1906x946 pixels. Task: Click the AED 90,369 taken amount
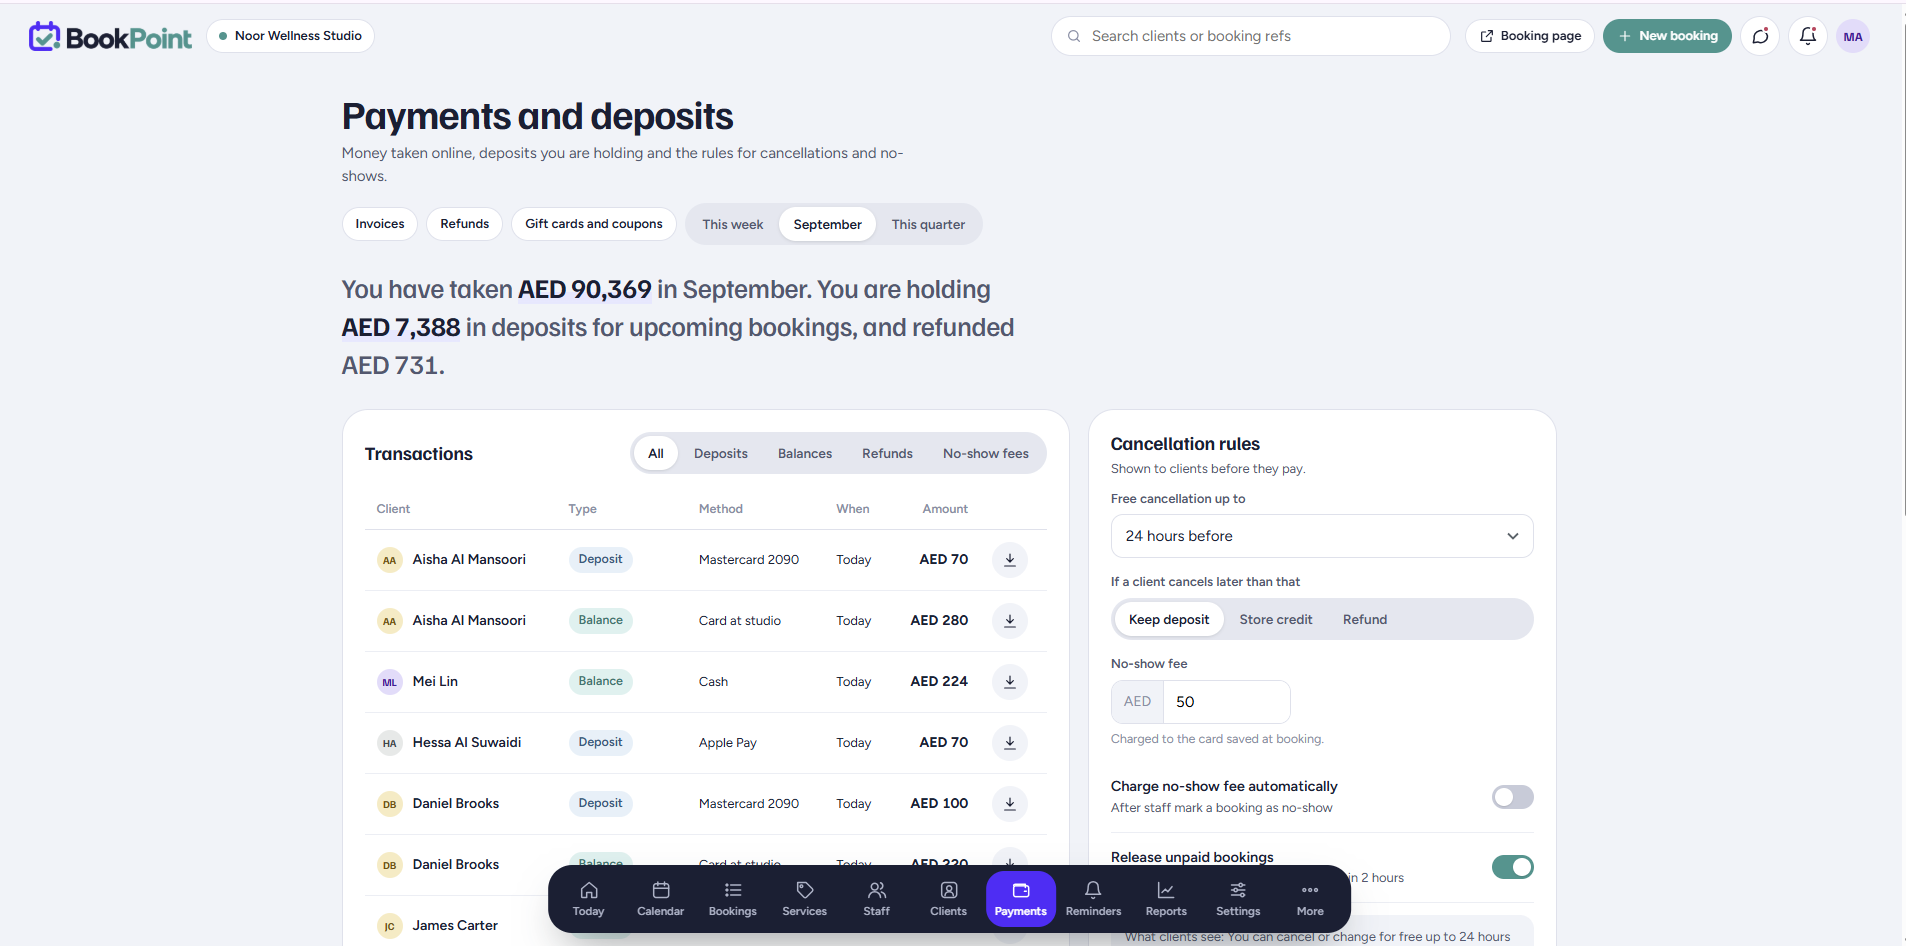584,290
